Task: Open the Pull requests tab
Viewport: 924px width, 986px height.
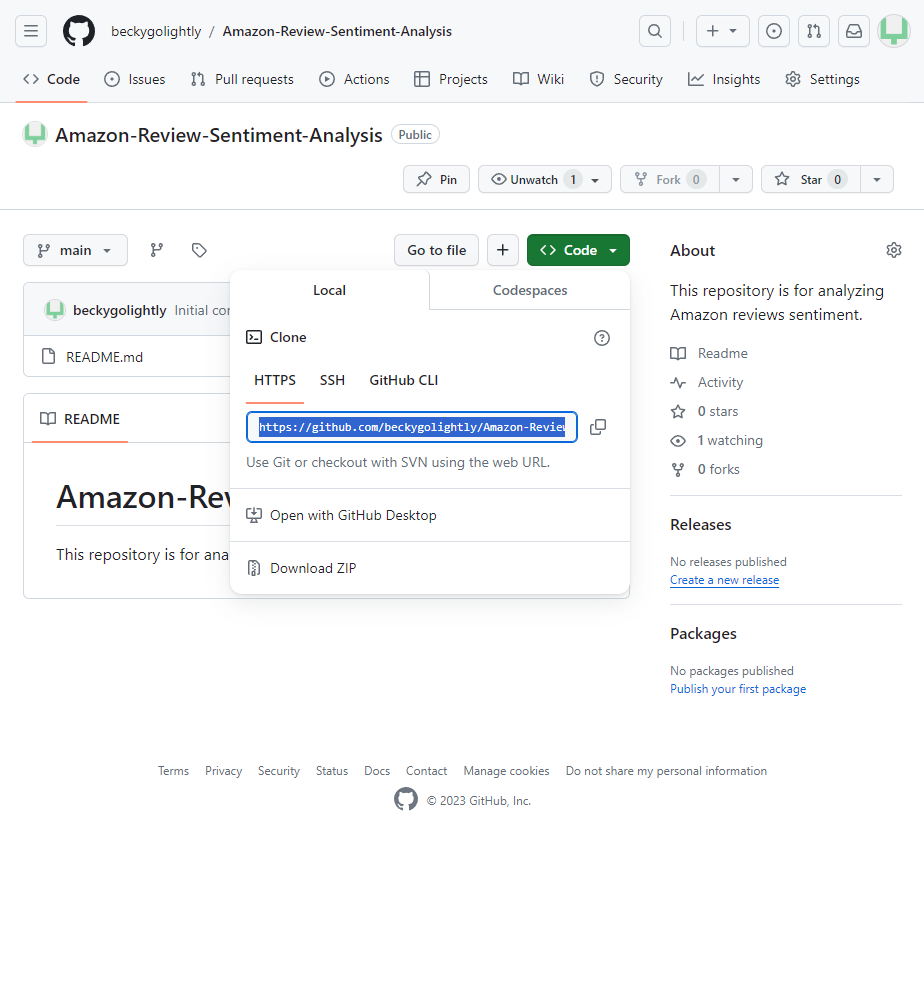Action: pyautogui.click(x=242, y=79)
